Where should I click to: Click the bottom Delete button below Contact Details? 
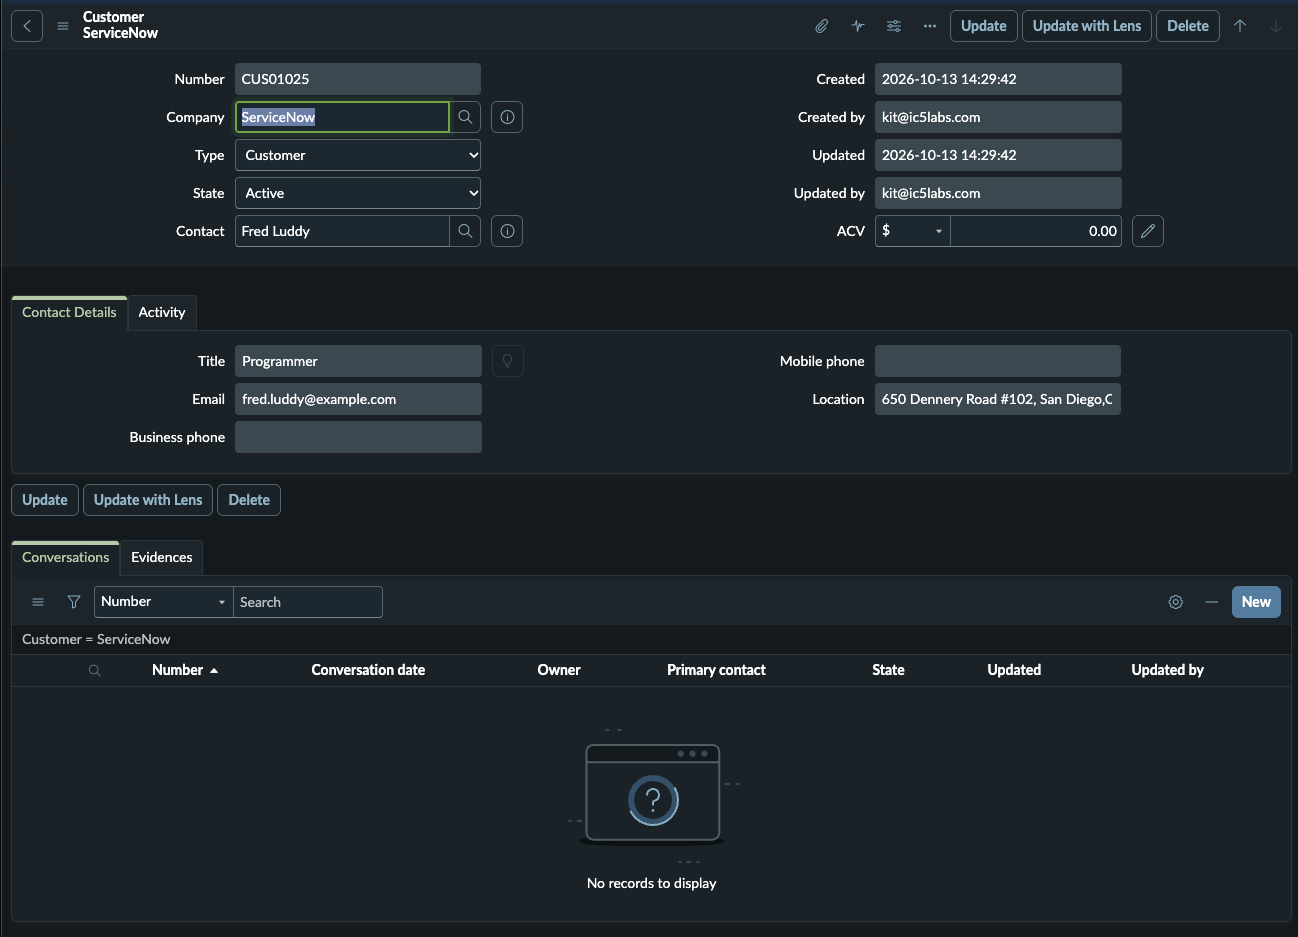[249, 500]
